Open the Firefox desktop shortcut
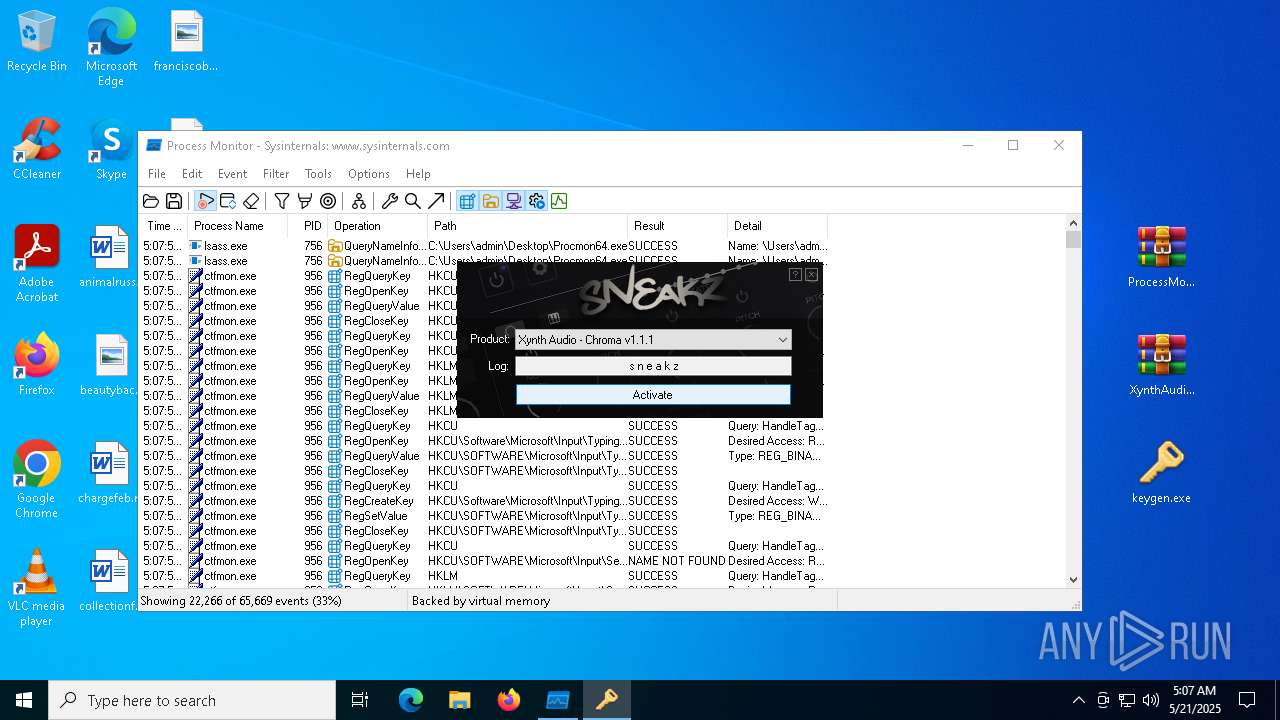The height and width of the screenshot is (720, 1280). click(x=37, y=365)
